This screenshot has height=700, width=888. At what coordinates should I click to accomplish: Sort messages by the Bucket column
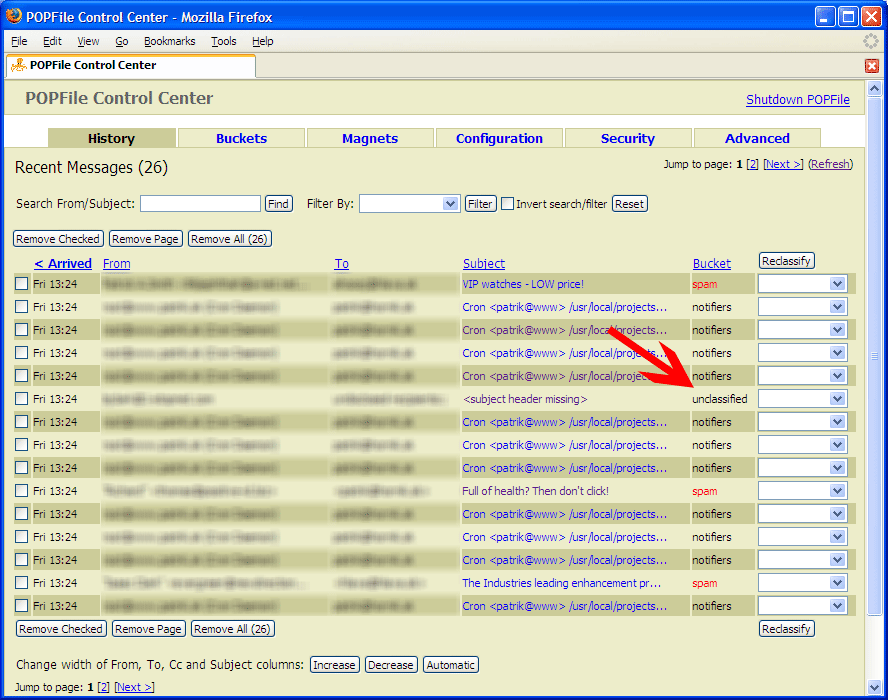pos(712,264)
